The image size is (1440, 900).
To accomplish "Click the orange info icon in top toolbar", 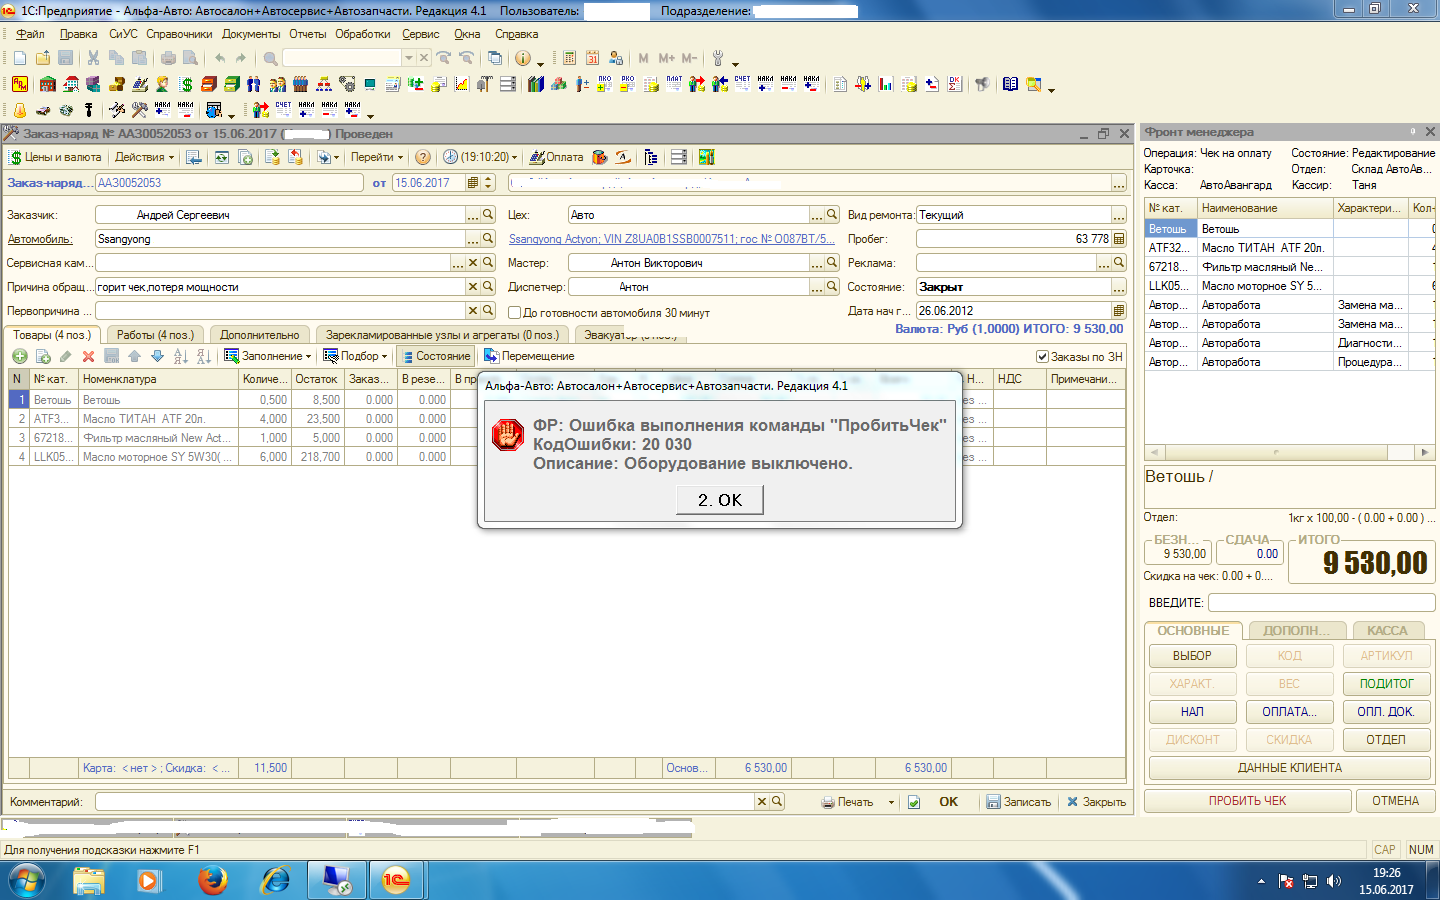I will [522, 58].
